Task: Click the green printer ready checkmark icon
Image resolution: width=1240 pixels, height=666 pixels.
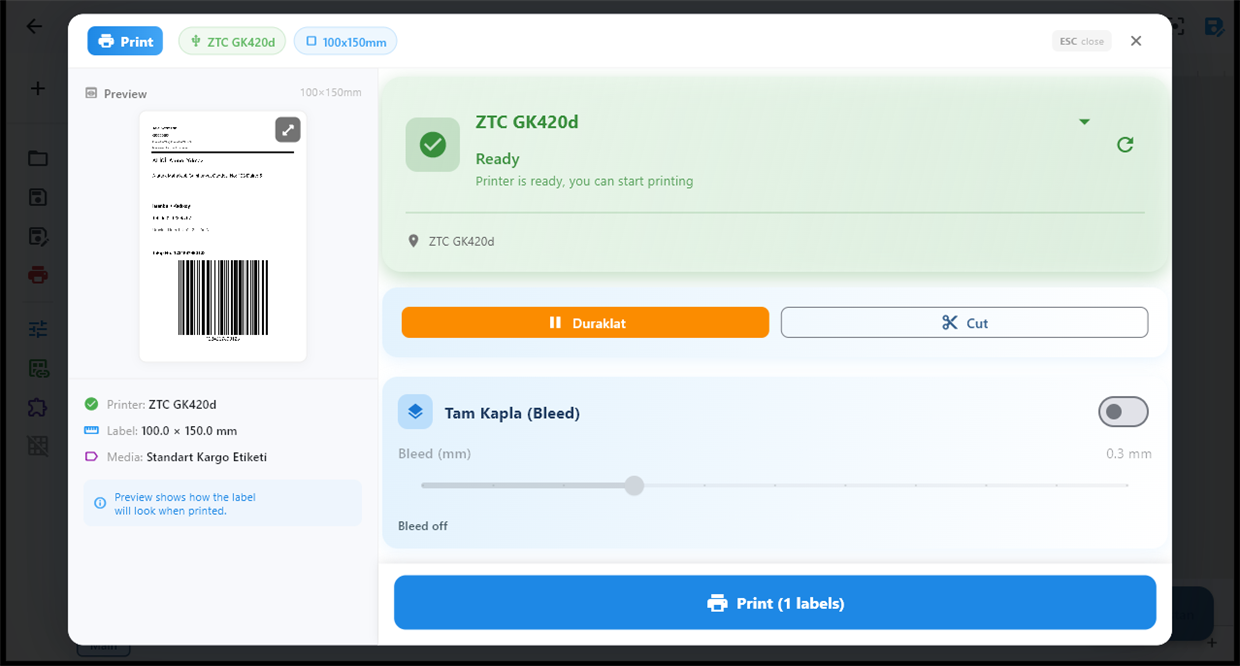Action: coord(433,145)
